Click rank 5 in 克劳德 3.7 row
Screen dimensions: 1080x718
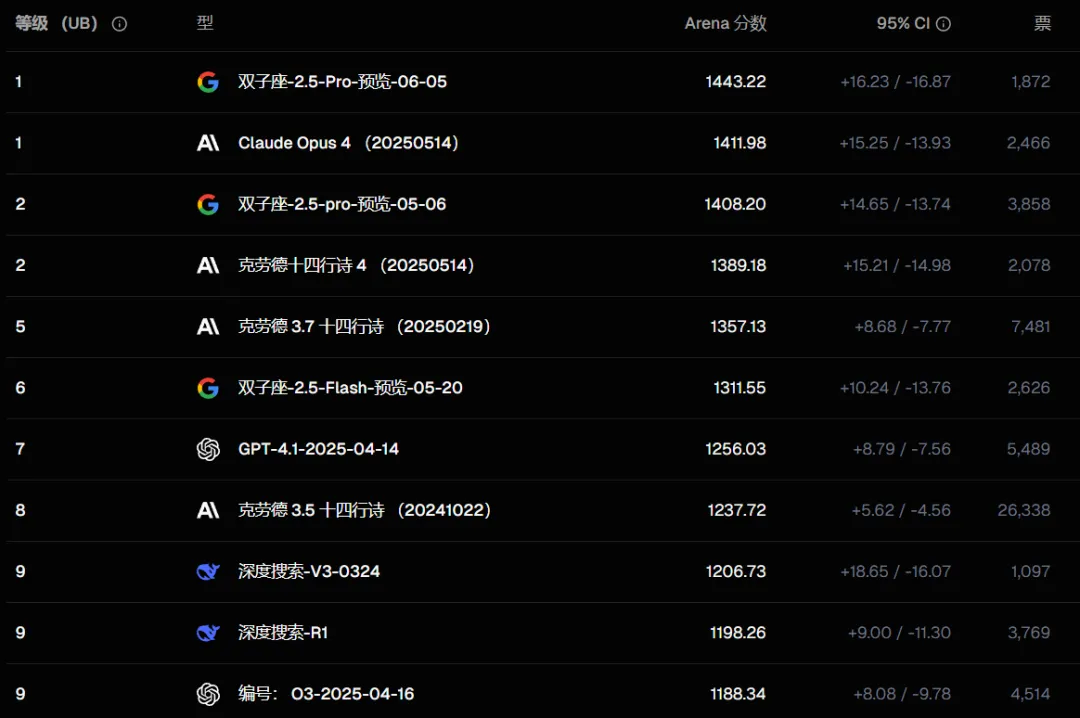point(21,327)
